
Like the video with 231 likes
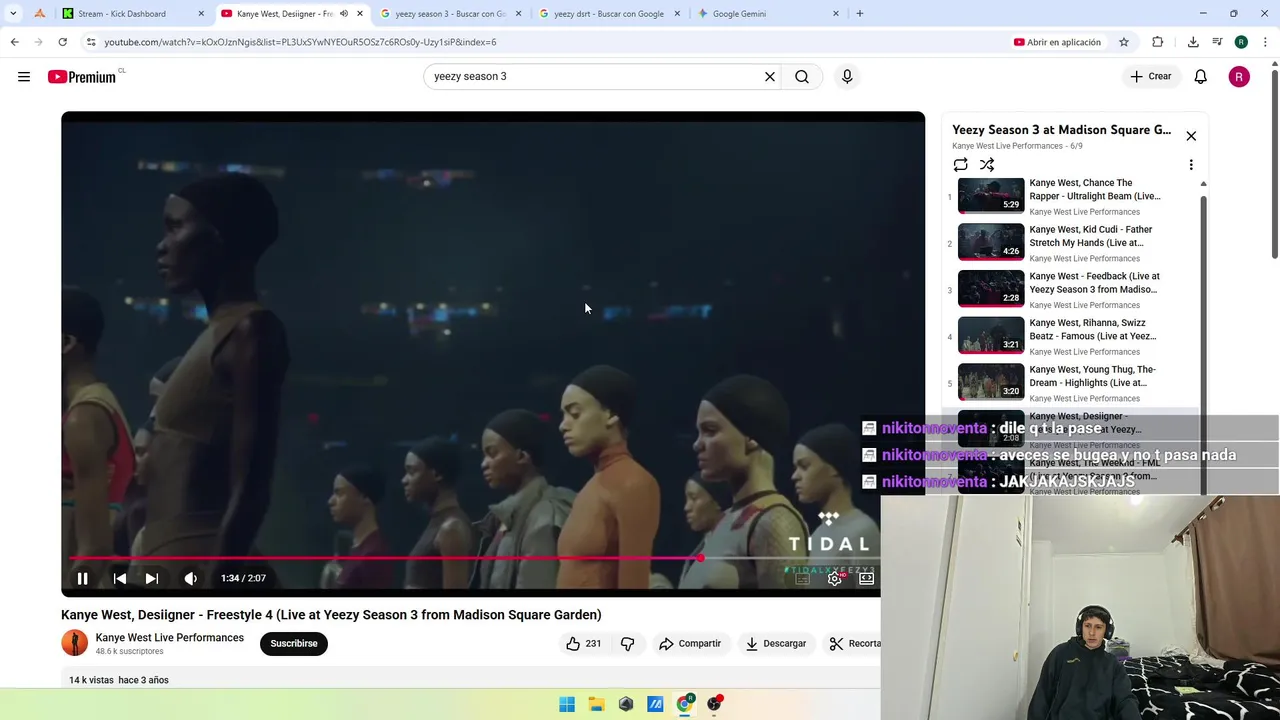tap(584, 644)
